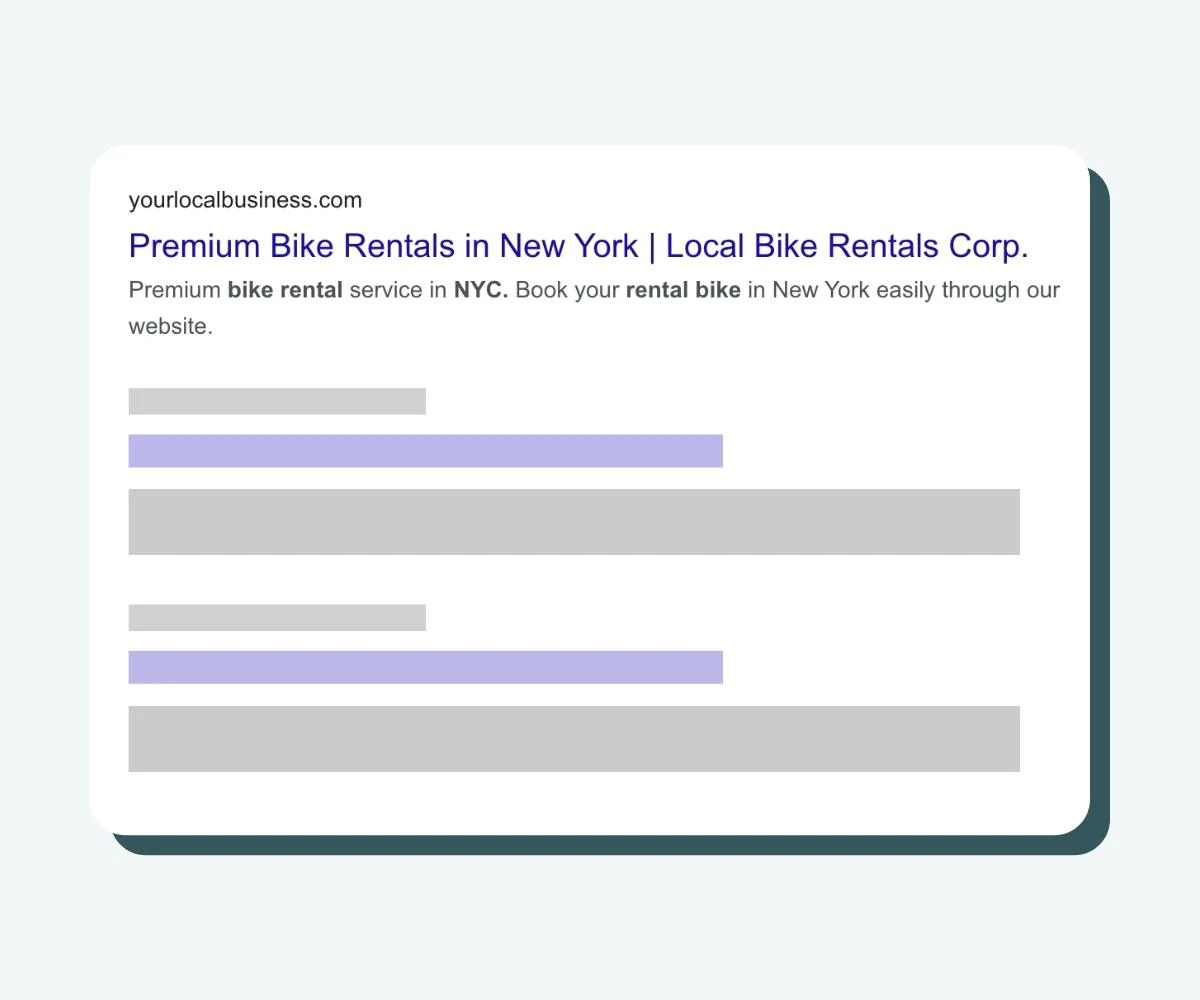Click the second large grey description placeholder block
This screenshot has height=1000, width=1200.
574,739
